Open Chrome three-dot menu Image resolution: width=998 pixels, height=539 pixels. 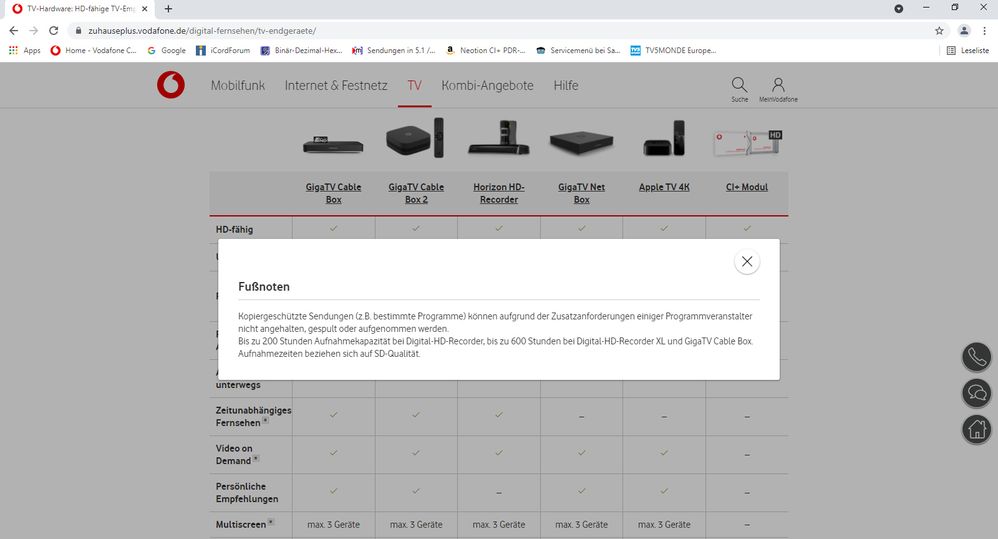point(985,31)
